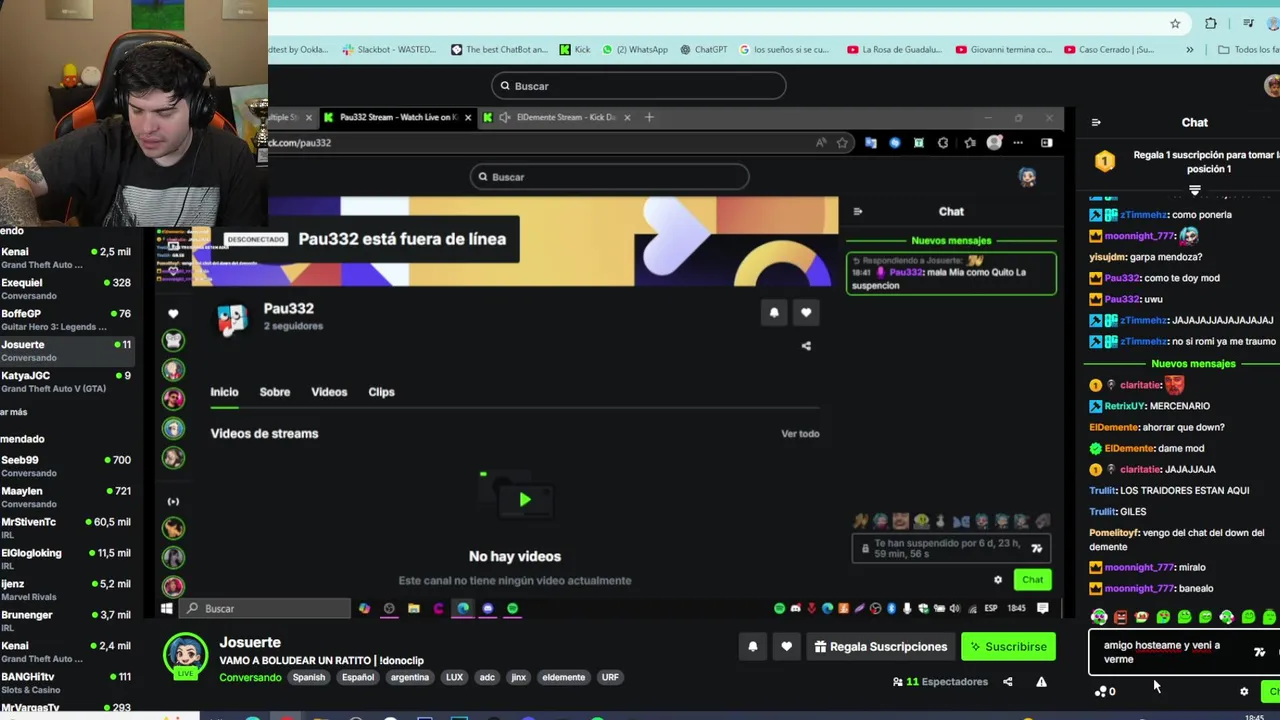Open Seeb99 recommended channel

[65, 466]
